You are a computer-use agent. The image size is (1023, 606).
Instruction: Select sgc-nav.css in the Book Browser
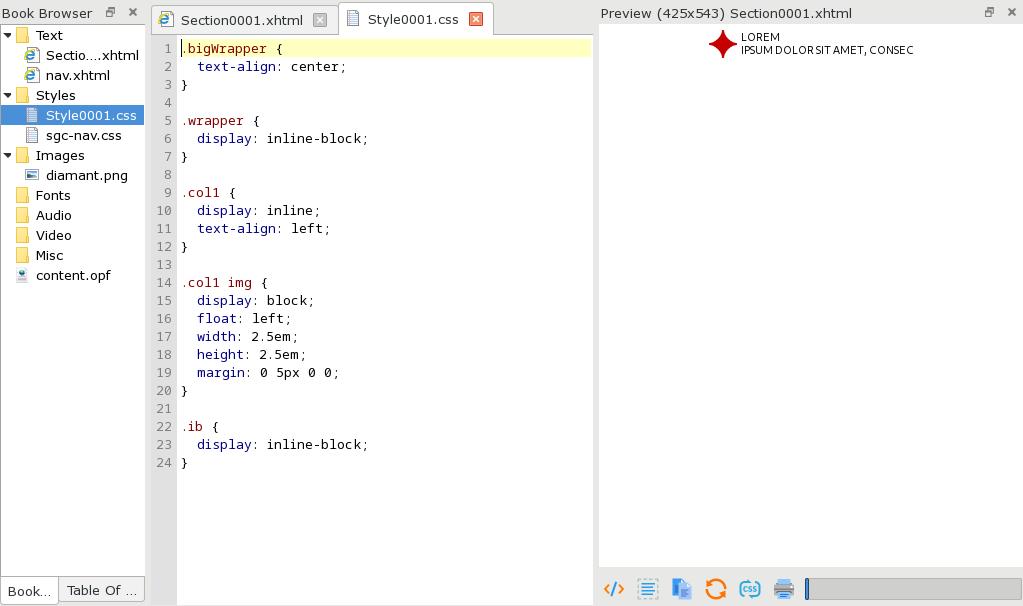pos(84,135)
